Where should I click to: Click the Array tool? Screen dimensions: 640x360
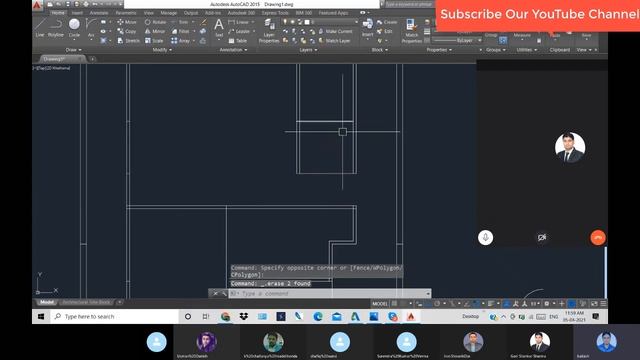[x=180, y=41]
